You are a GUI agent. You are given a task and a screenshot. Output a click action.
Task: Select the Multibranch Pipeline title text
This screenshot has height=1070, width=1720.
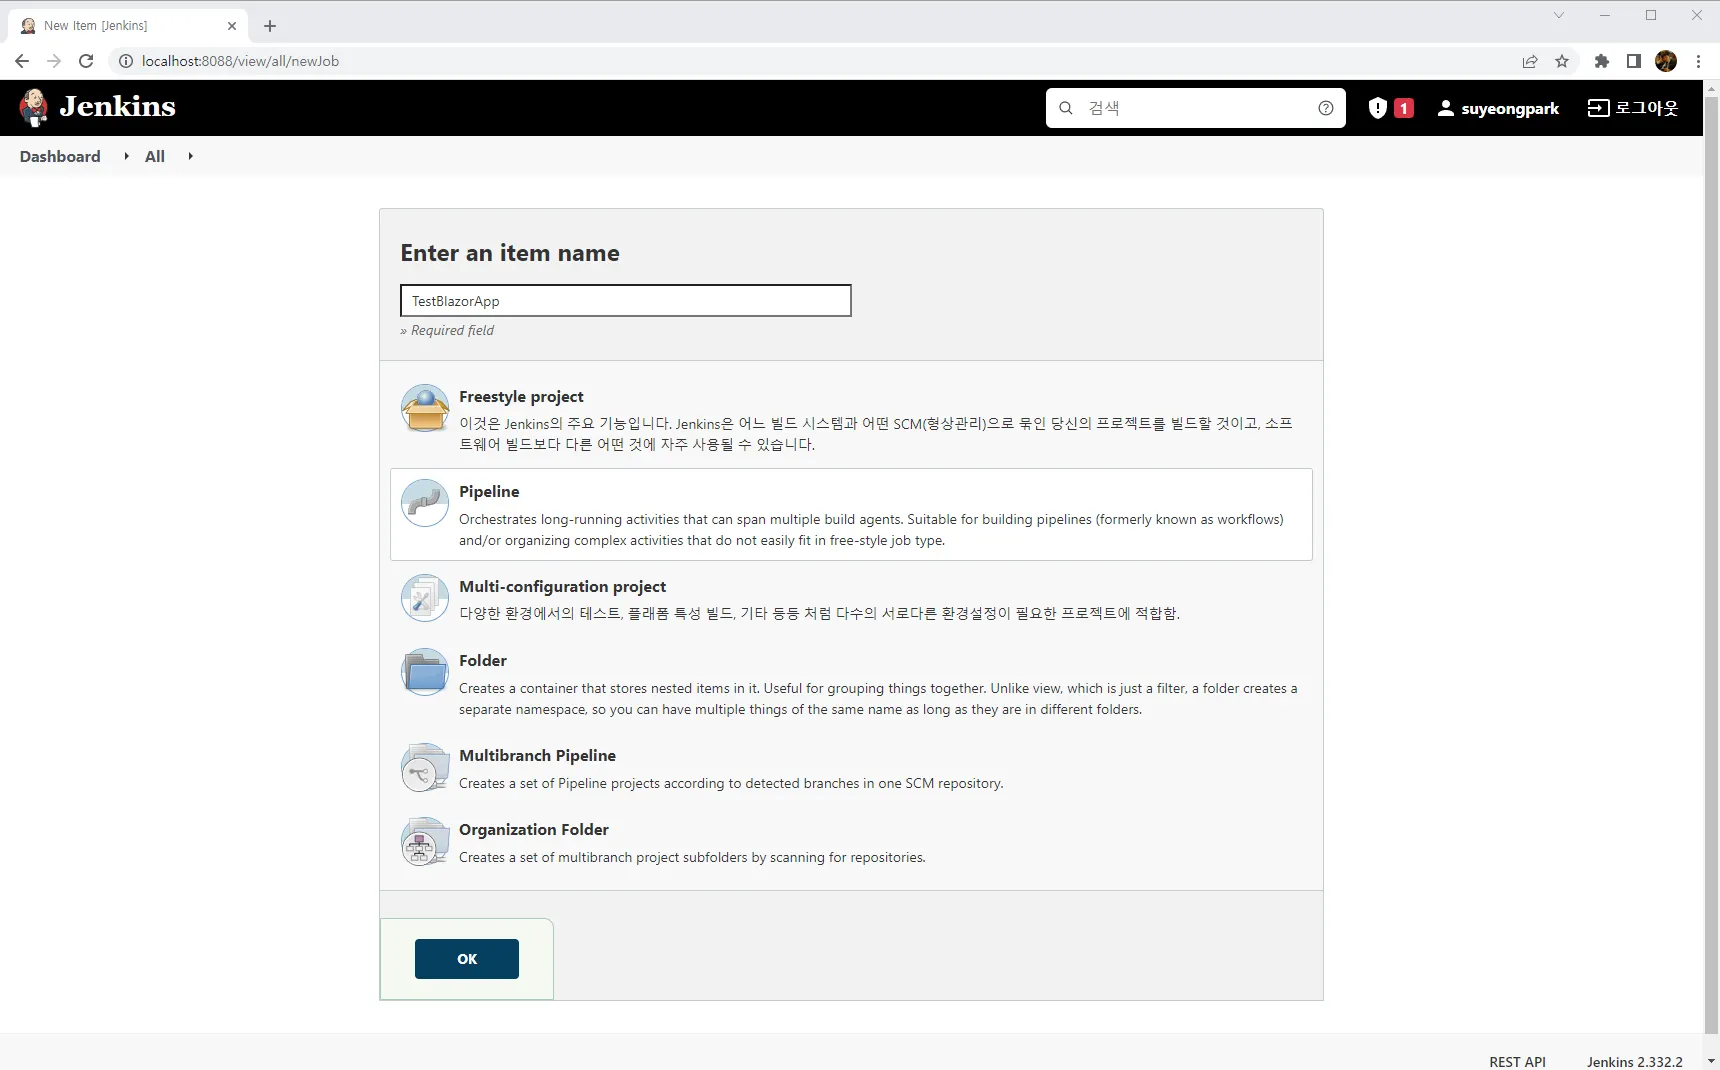[x=537, y=756]
